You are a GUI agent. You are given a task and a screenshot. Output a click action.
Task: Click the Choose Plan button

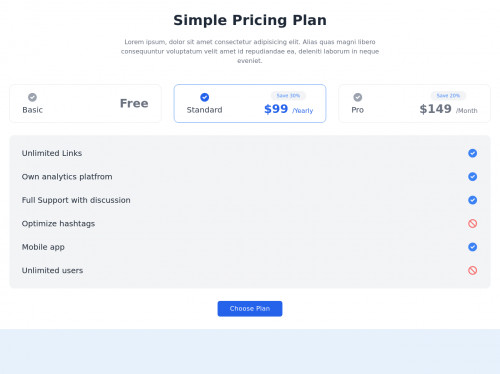tap(250, 309)
